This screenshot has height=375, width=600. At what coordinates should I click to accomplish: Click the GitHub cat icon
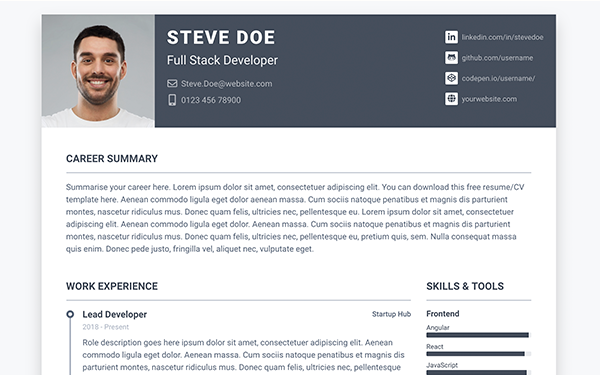point(451,58)
